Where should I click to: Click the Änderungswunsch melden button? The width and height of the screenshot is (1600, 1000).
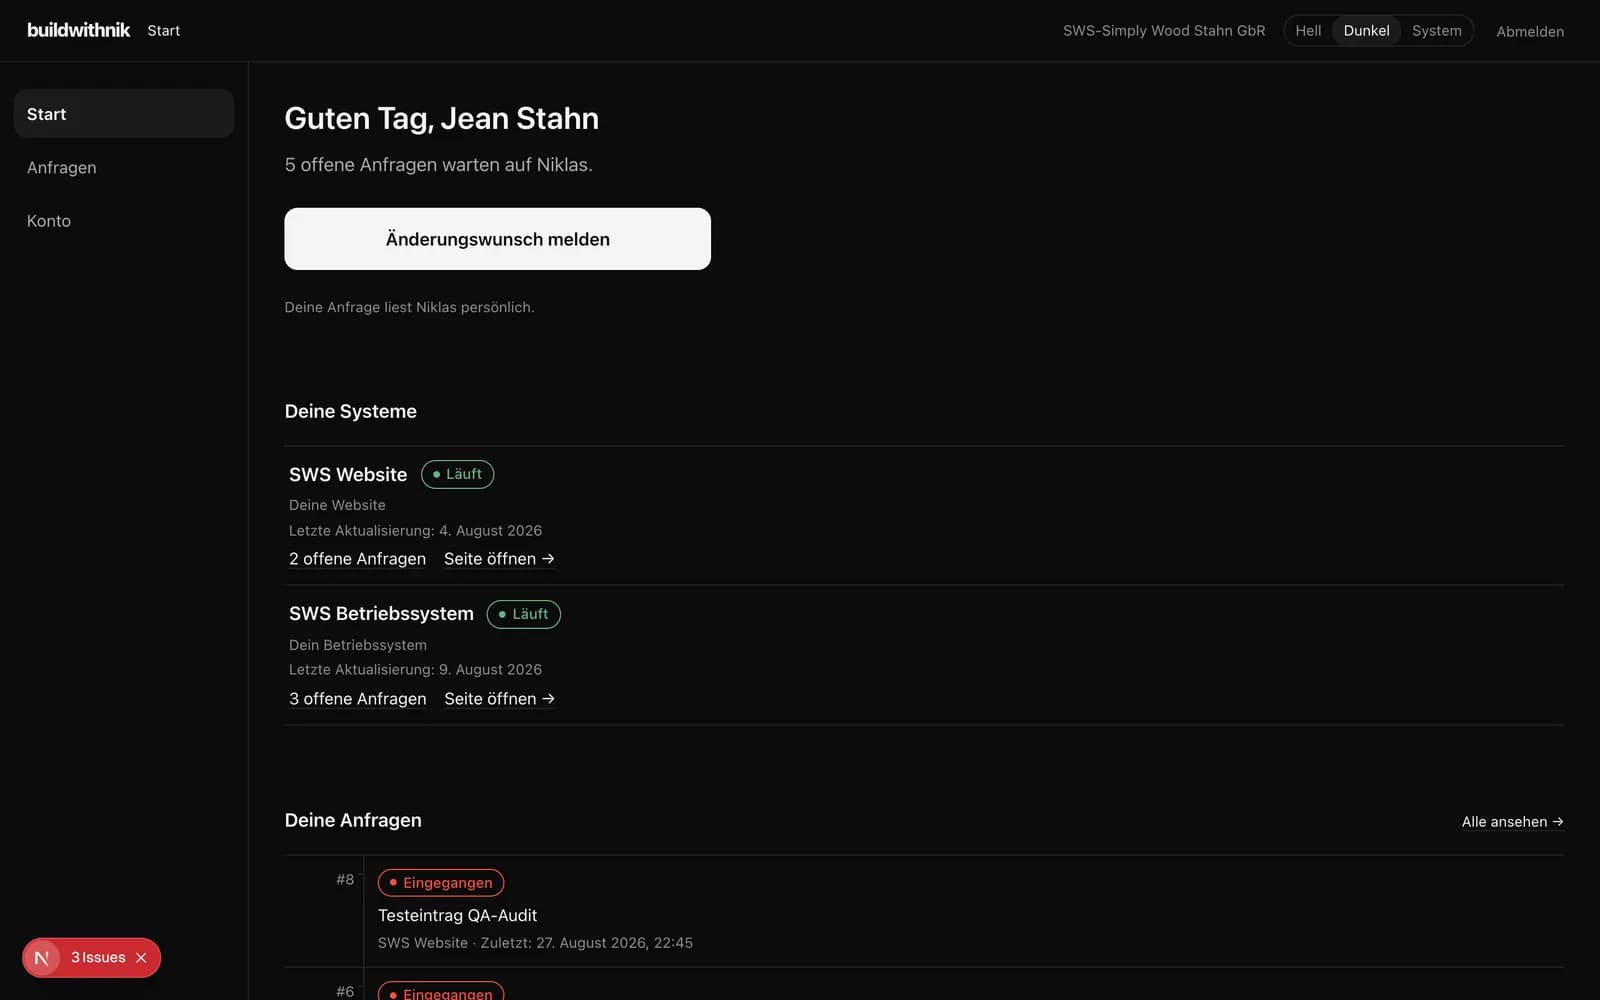497,239
